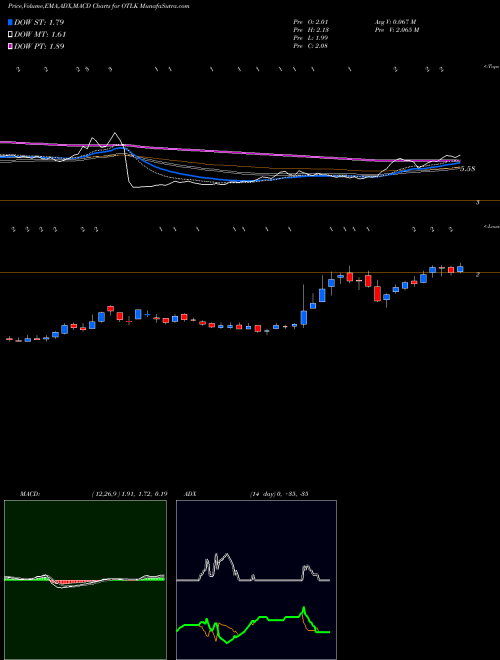Click the white DOW MT legend swatch

click(x=10, y=35)
